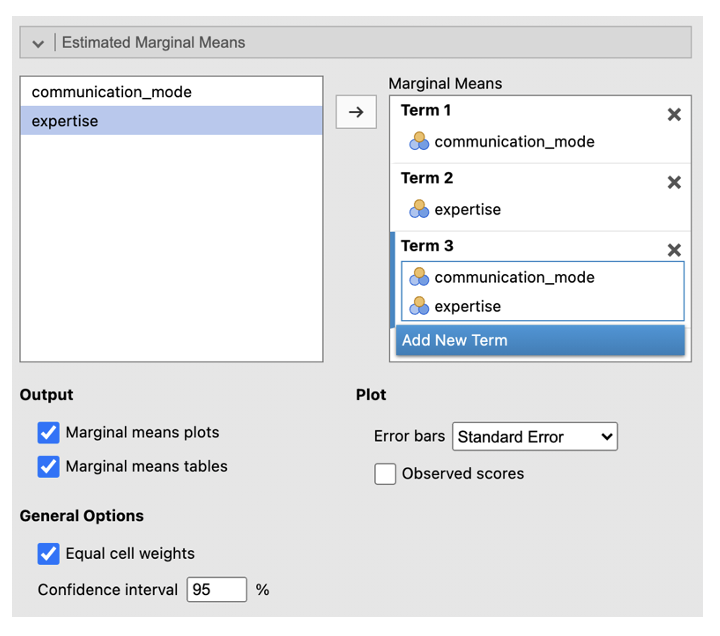
Task: Click communication_mode variable icon in Term 3
Action: [419, 277]
